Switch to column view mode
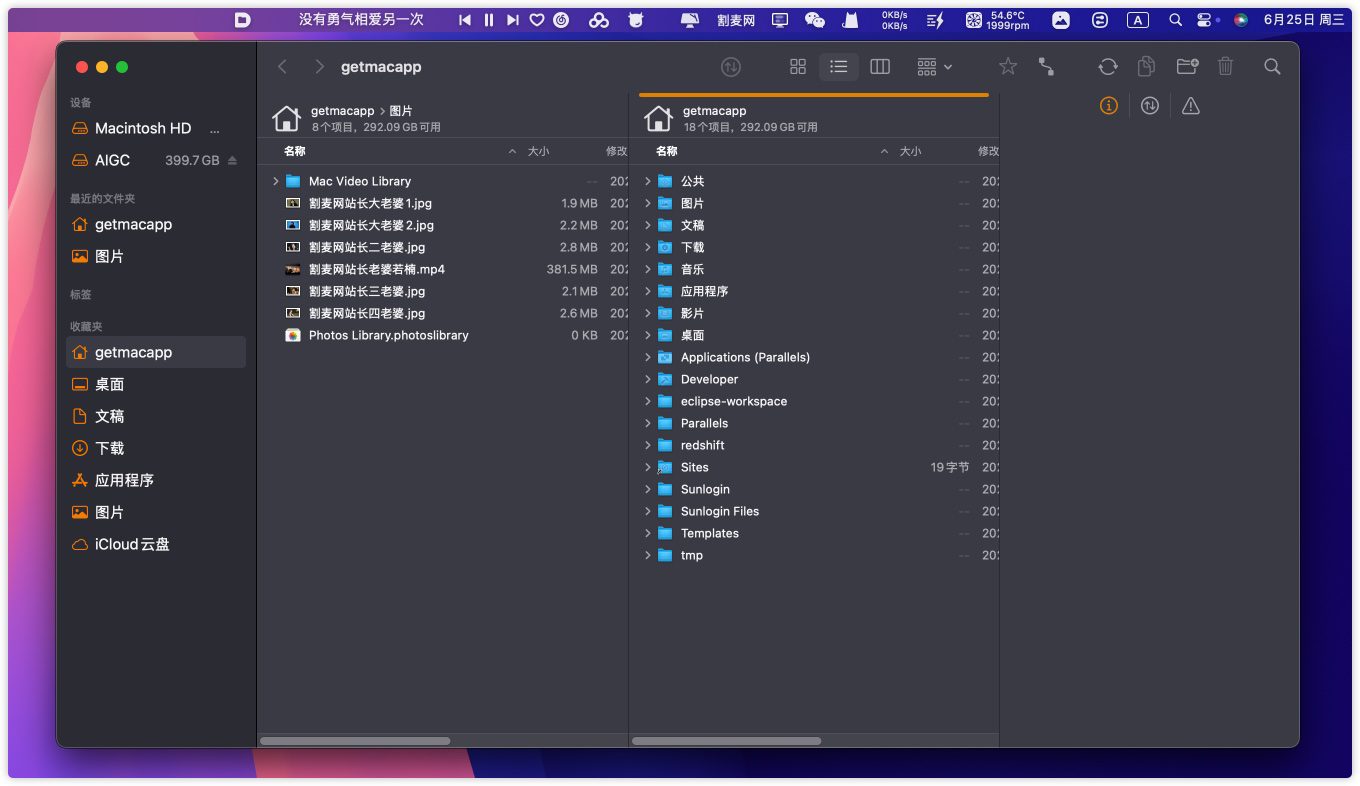 (880, 67)
